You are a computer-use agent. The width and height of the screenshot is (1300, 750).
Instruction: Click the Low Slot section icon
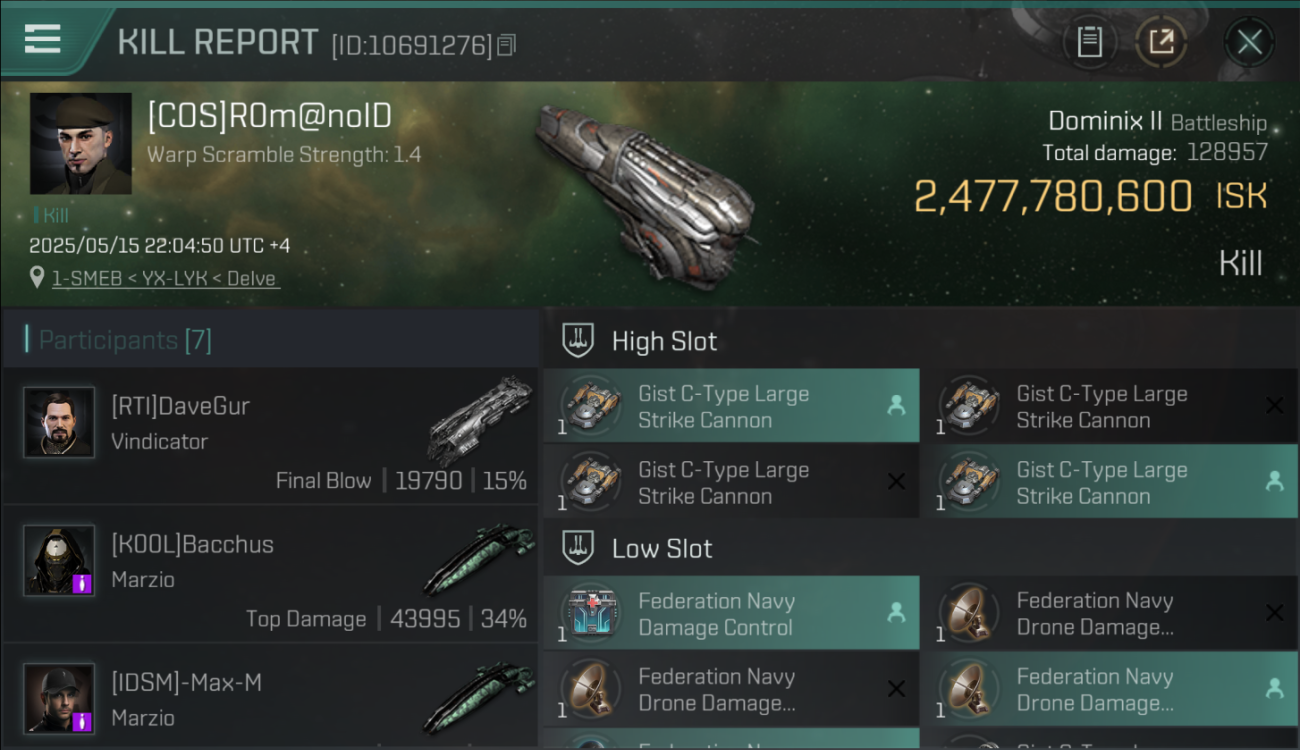(x=578, y=547)
